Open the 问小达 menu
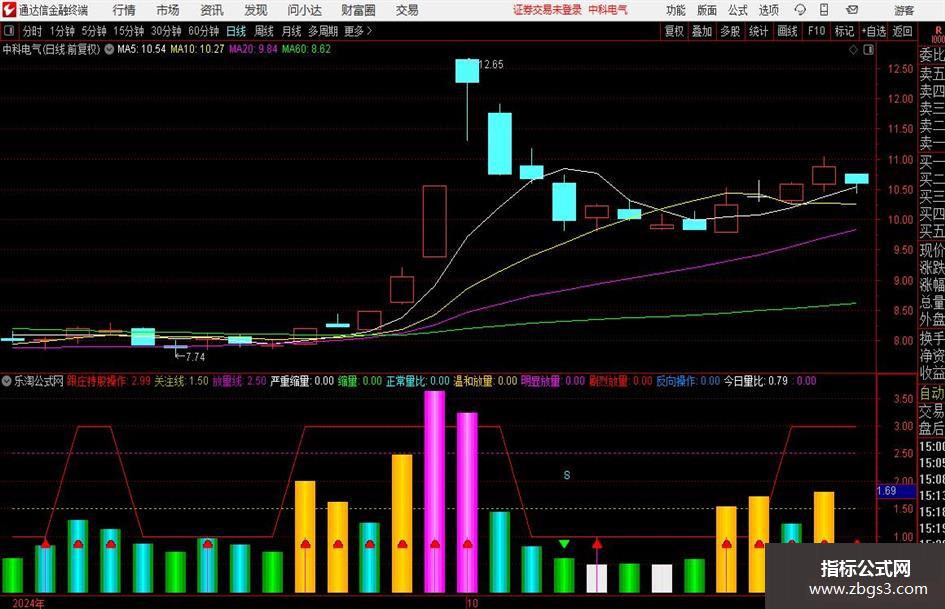The width and height of the screenshot is (945, 609). (x=304, y=10)
